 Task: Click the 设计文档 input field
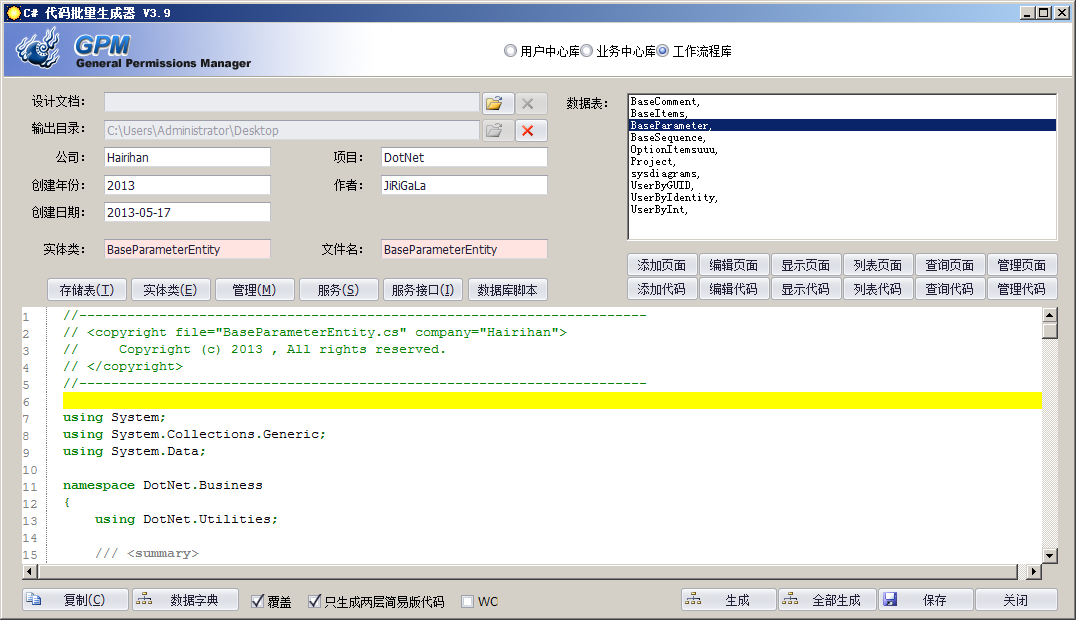pyautogui.click(x=292, y=102)
